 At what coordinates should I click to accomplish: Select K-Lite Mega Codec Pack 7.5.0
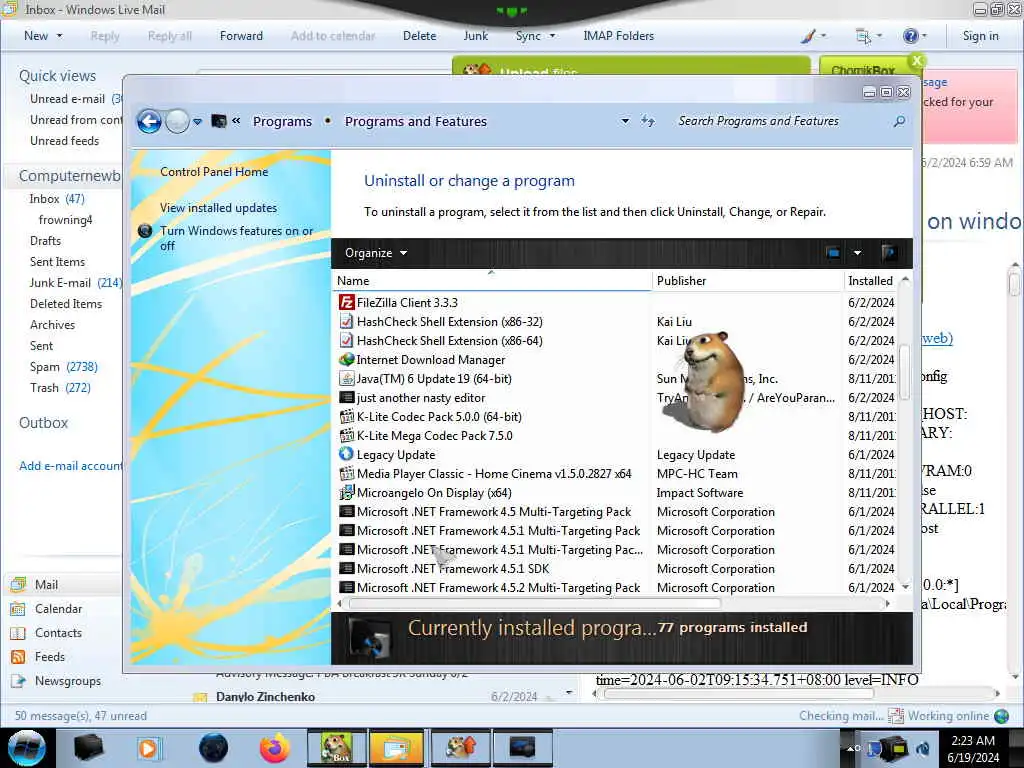pos(616,436)
